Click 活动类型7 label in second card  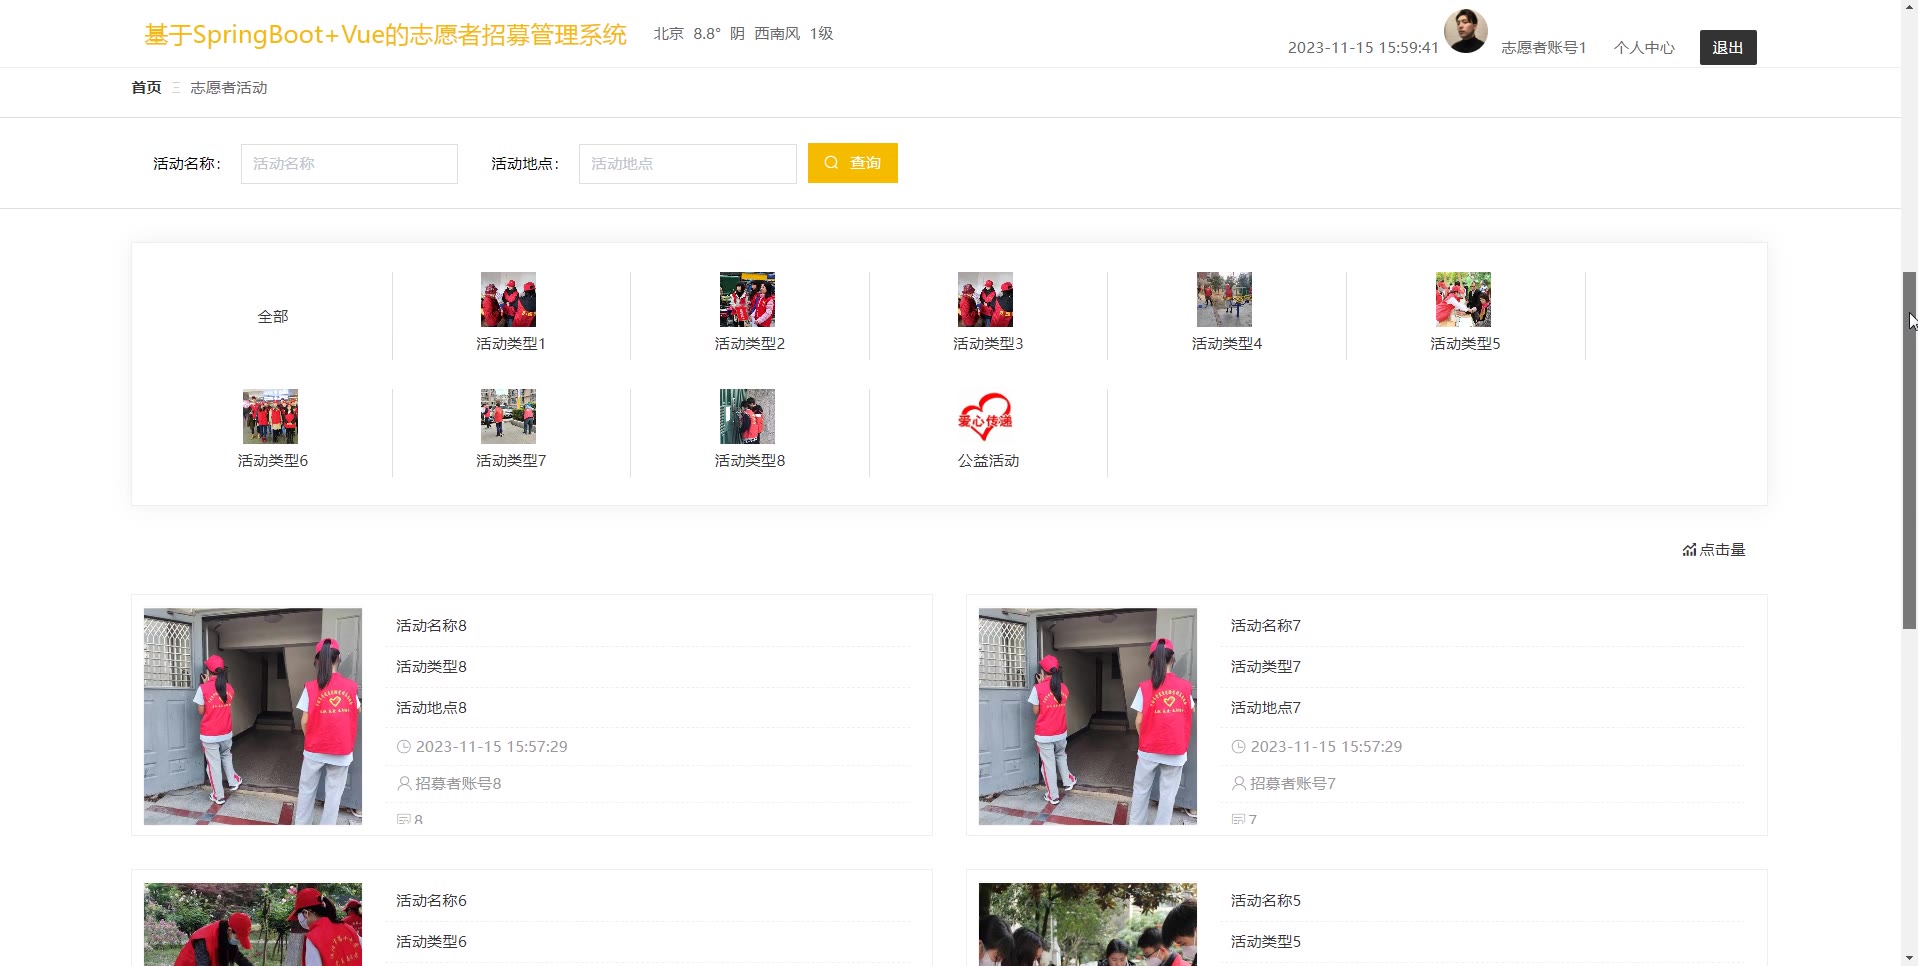pos(1266,667)
